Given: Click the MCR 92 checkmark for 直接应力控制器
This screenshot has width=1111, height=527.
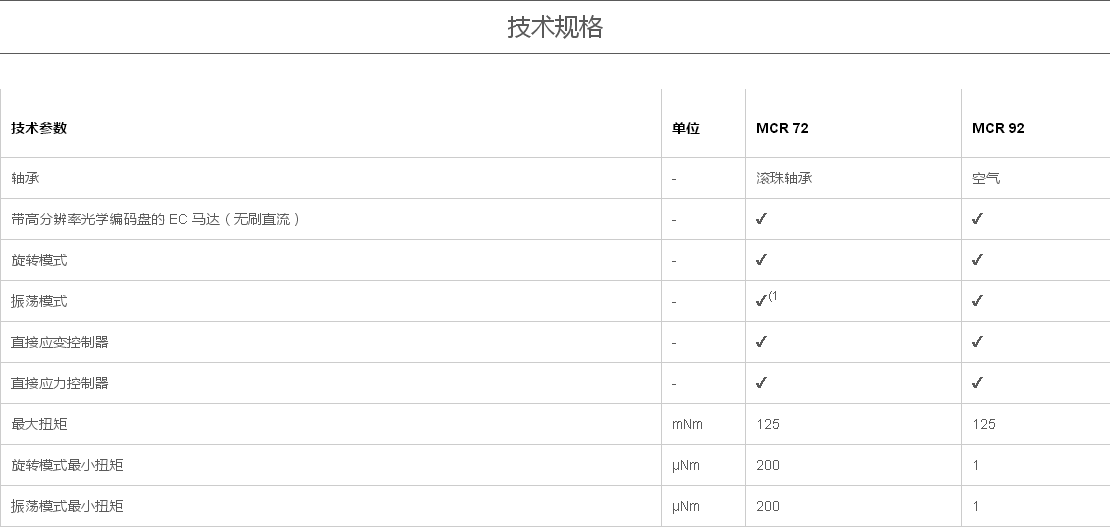Looking at the screenshot, I should (977, 383).
